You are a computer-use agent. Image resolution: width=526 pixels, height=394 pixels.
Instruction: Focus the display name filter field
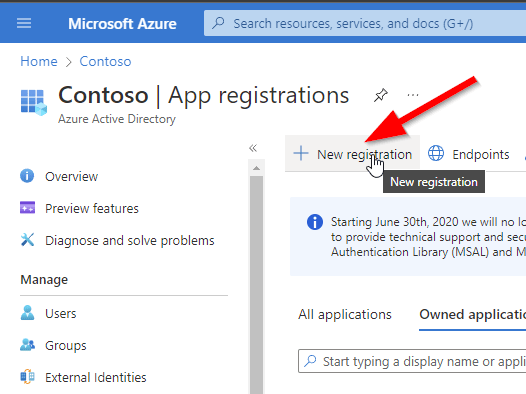[412, 361]
